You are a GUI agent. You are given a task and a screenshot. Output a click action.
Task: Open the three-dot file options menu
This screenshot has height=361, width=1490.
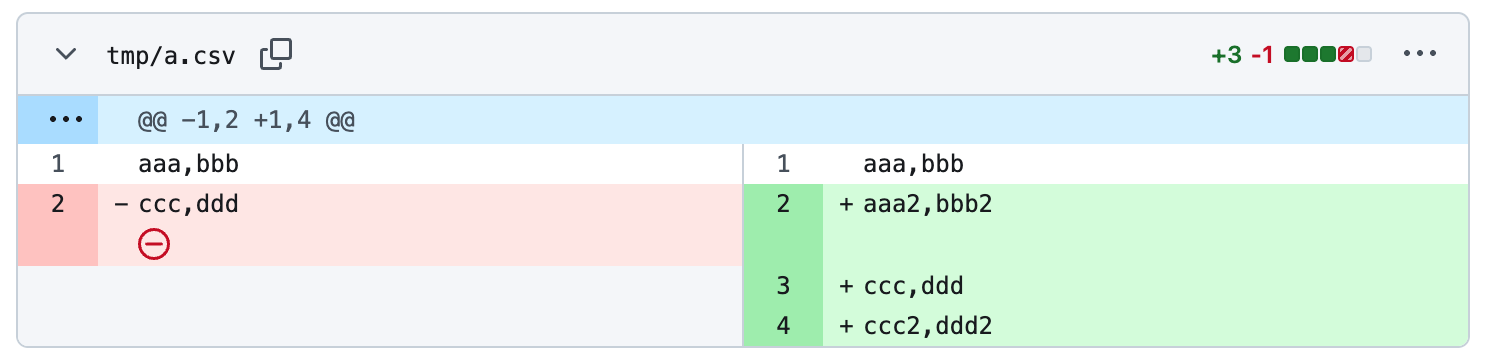point(1420,54)
